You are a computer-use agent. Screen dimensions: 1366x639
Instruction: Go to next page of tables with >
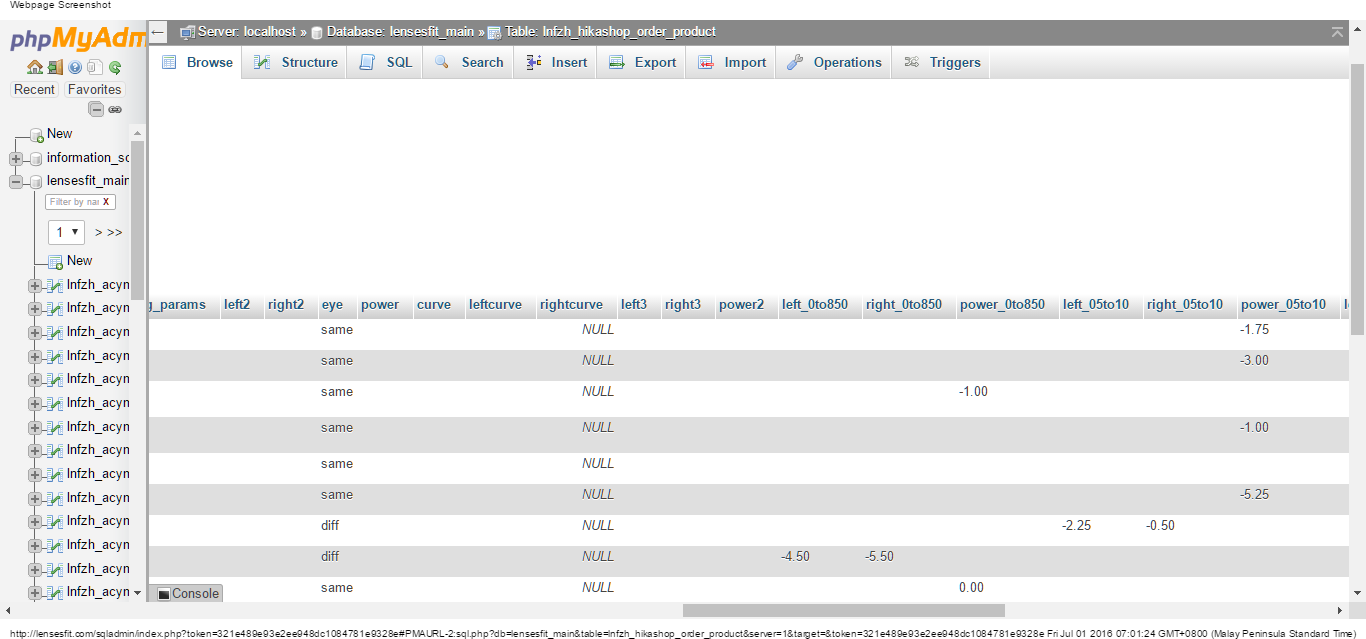[x=99, y=232]
